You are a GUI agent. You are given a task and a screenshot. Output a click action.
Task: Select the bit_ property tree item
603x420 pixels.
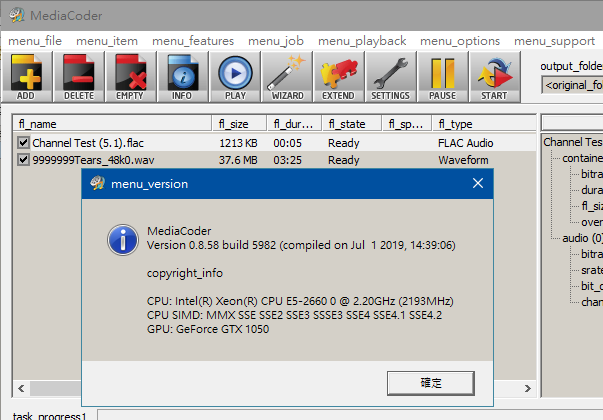point(592,286)
